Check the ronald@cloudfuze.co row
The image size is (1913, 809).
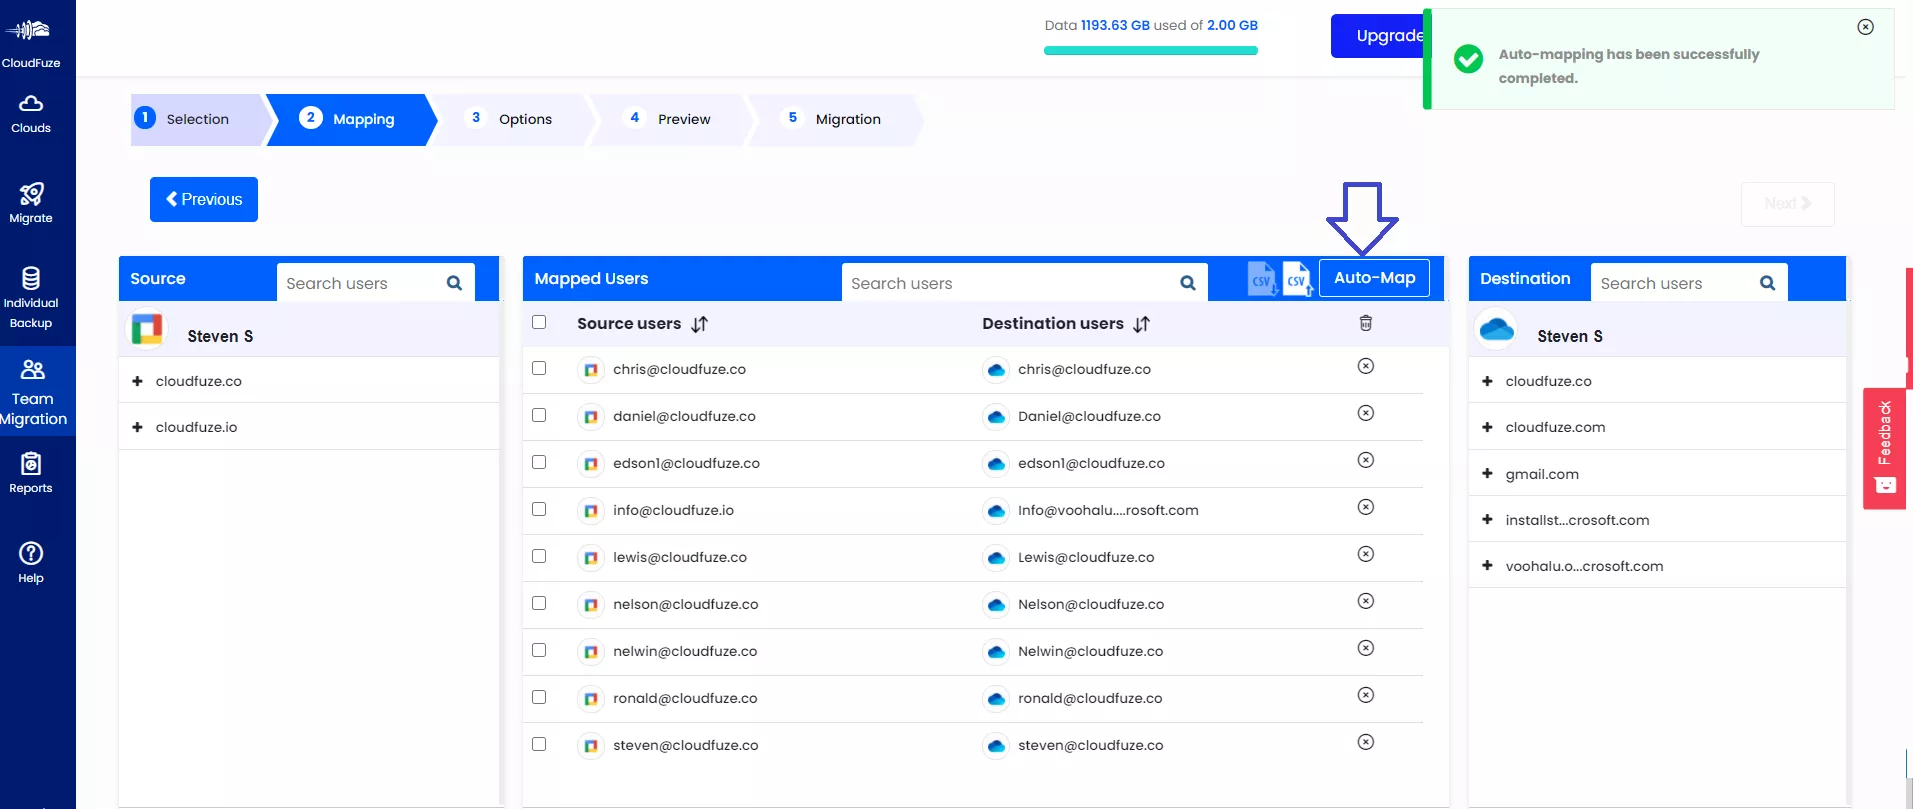click(x=539, y=697)
